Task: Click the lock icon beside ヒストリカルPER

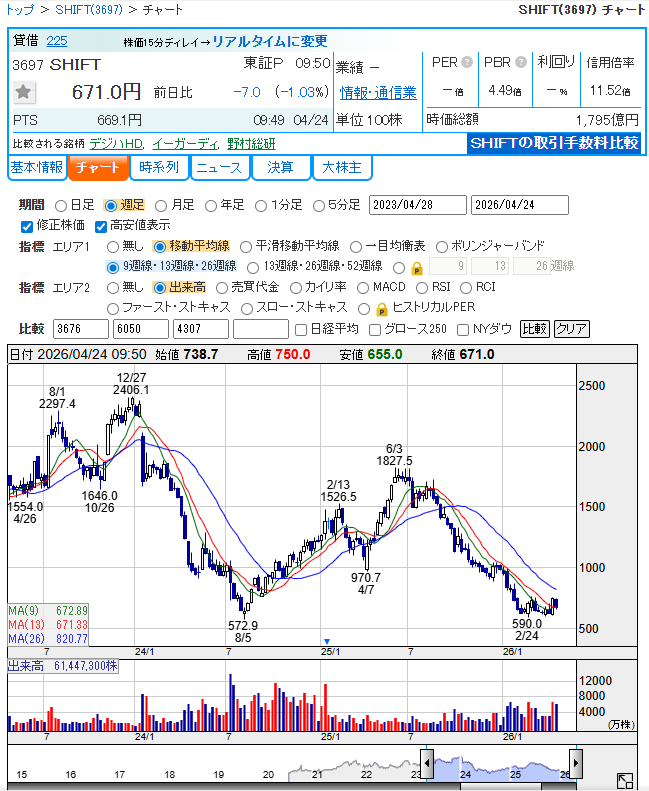Action: tap(382, 309)
